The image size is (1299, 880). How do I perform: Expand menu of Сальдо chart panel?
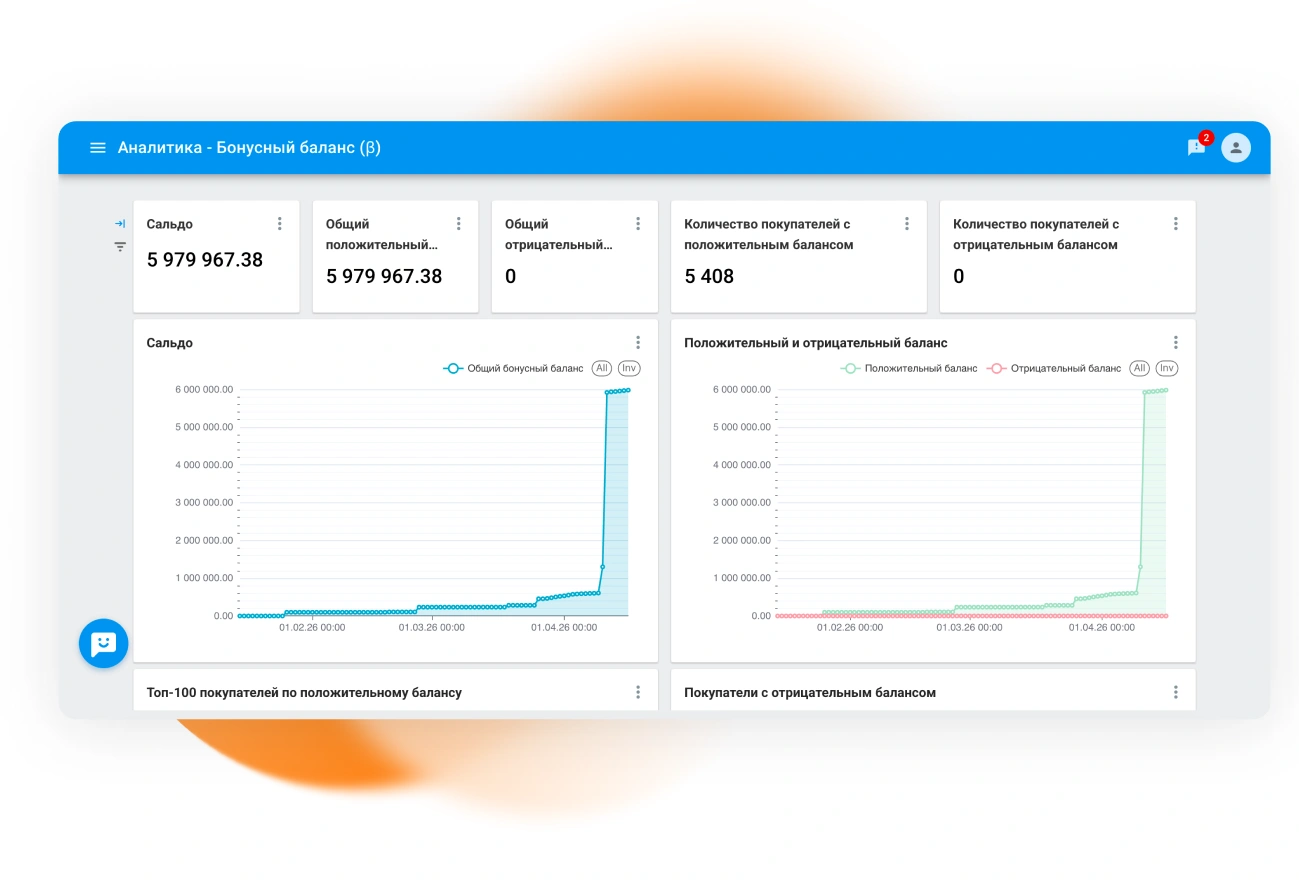click(638, 343)
